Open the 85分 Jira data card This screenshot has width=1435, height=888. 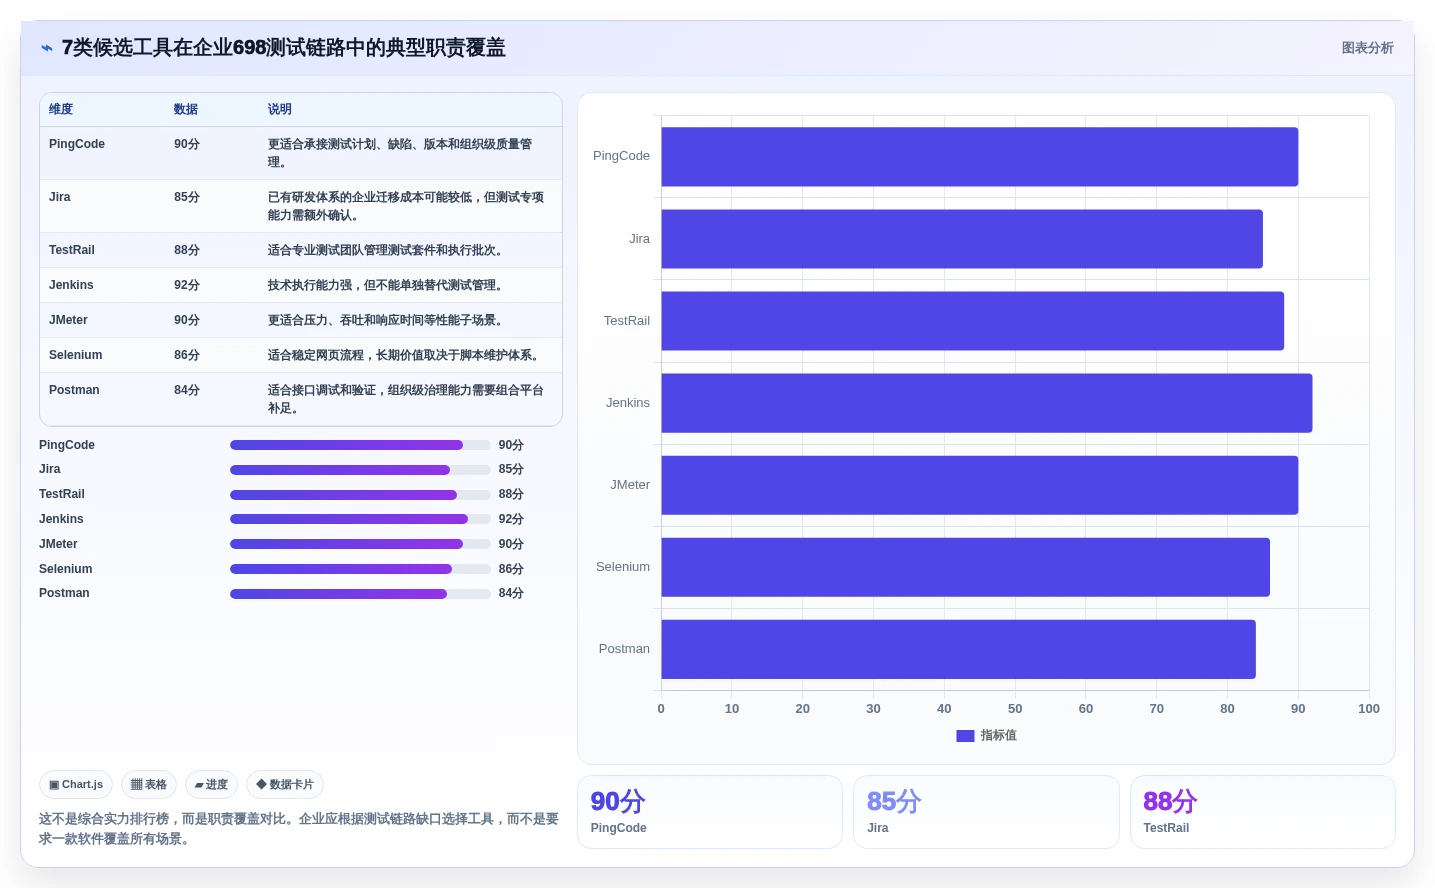[986, 812]
